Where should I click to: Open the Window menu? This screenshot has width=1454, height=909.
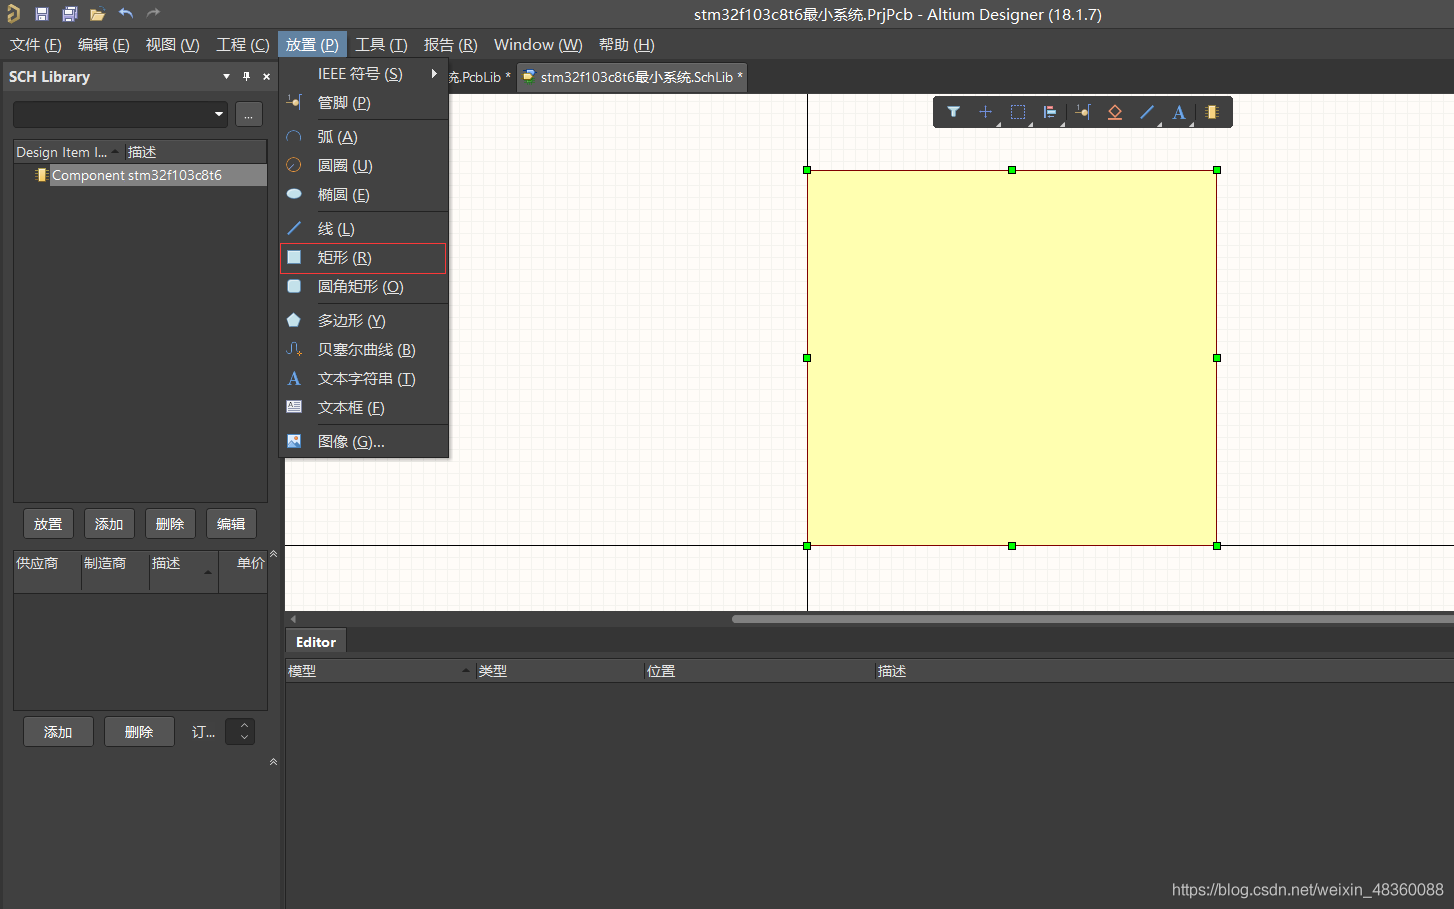(538, 45)
